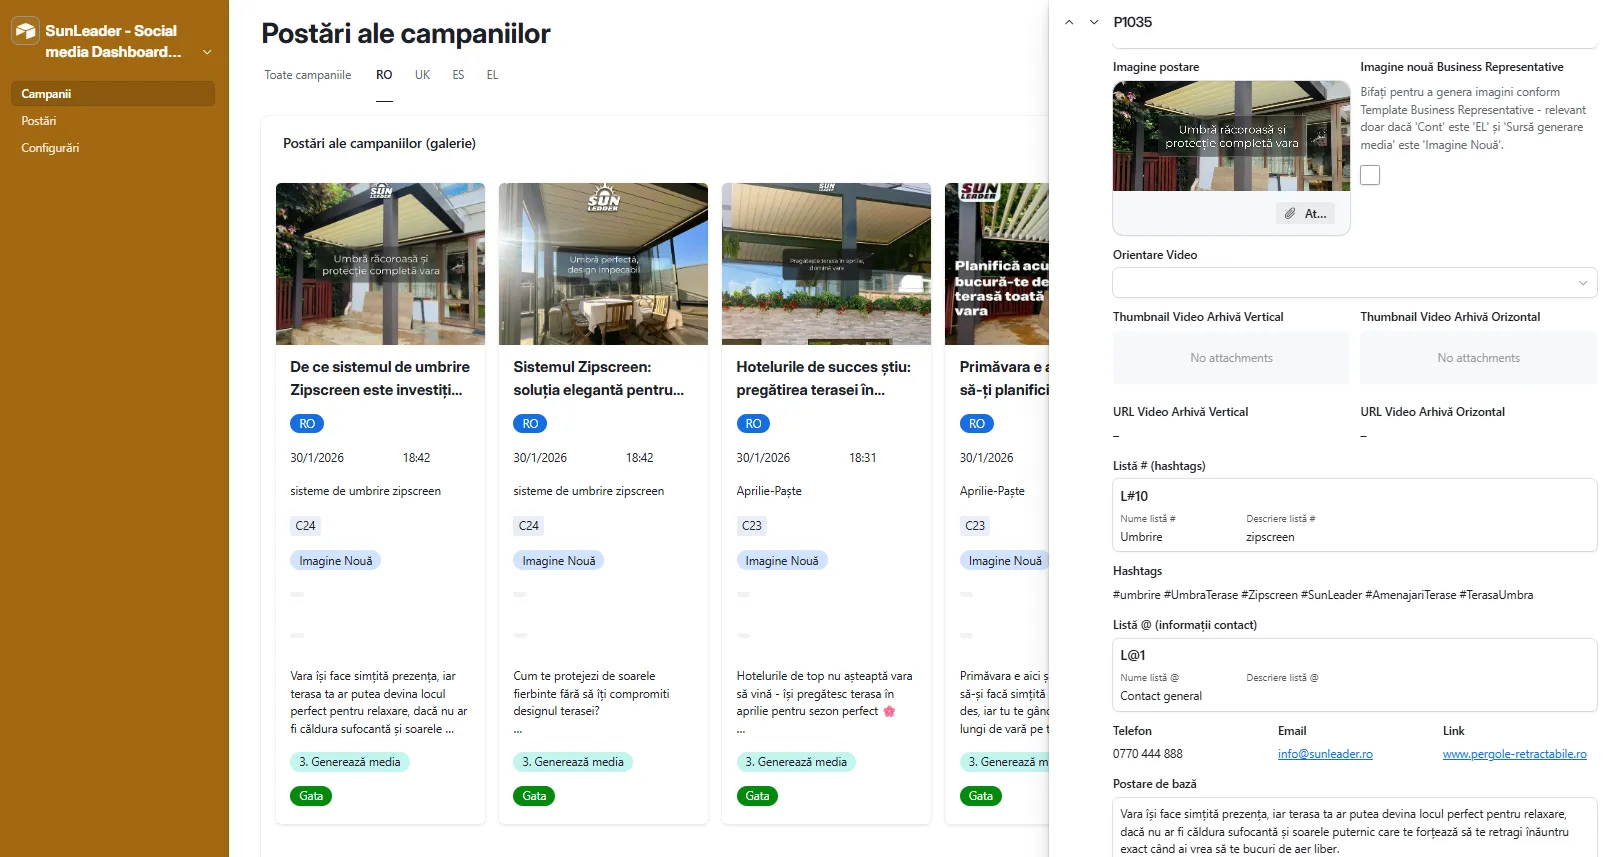Click Gata status on 'Hotelurile de succes' card
The height and width of the screenshot is (857, 1607).
[x=757, y=796]
